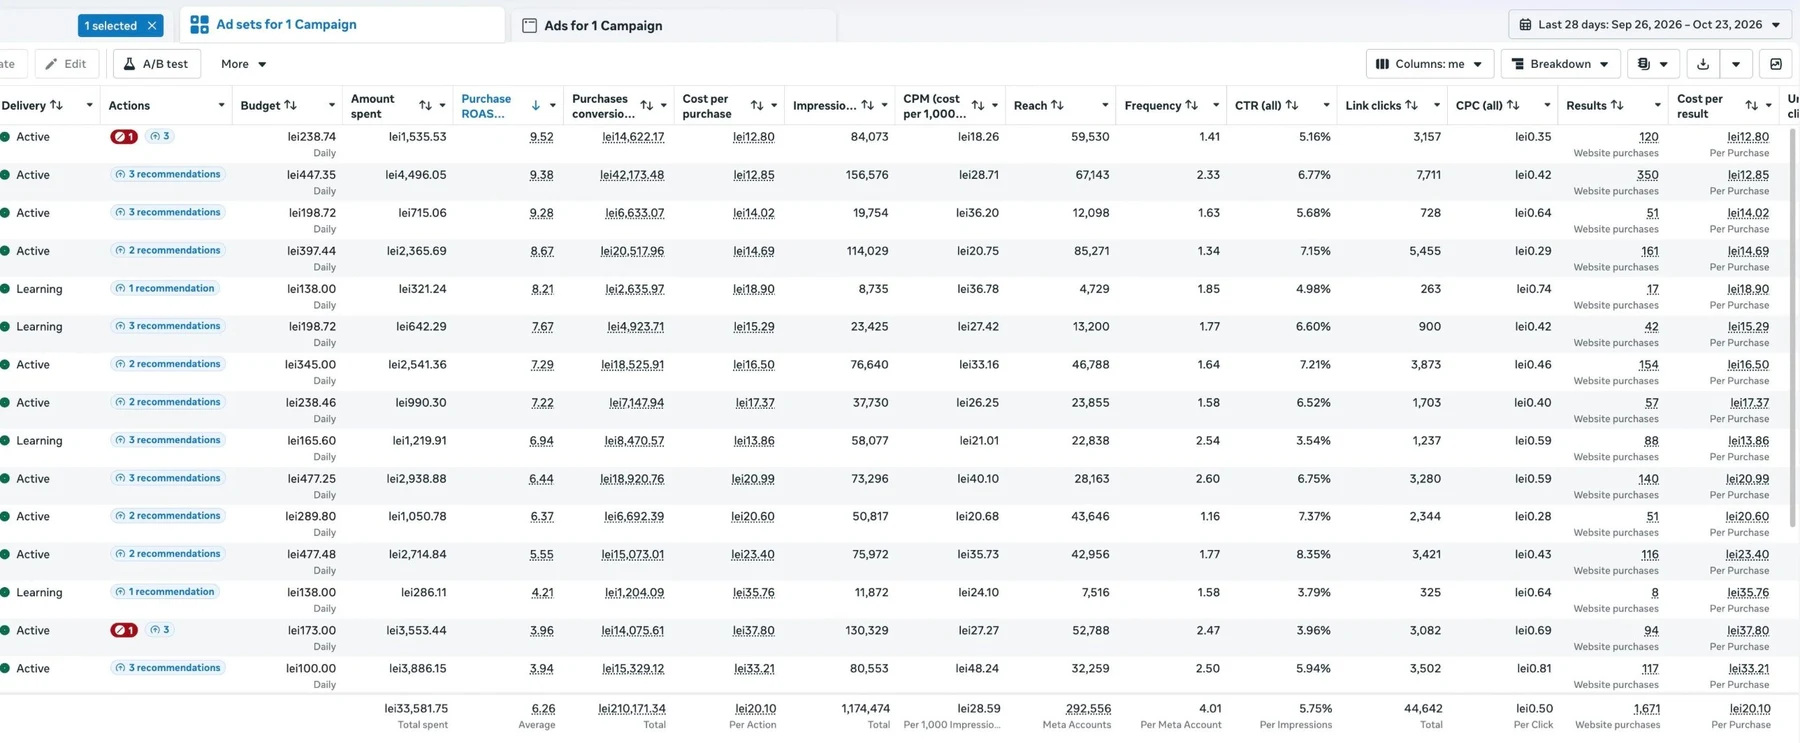
Task: Sort the Budget column
Action: 290,105
